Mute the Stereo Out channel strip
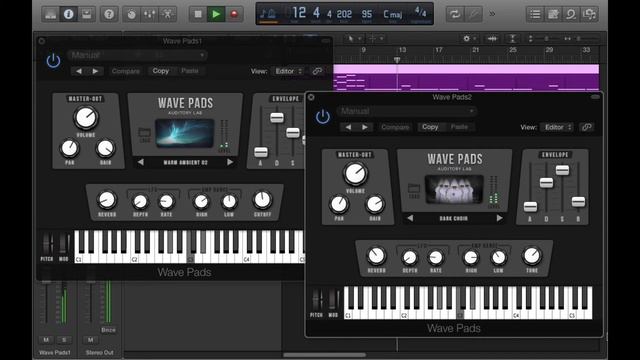 click(x=91, y=340)
